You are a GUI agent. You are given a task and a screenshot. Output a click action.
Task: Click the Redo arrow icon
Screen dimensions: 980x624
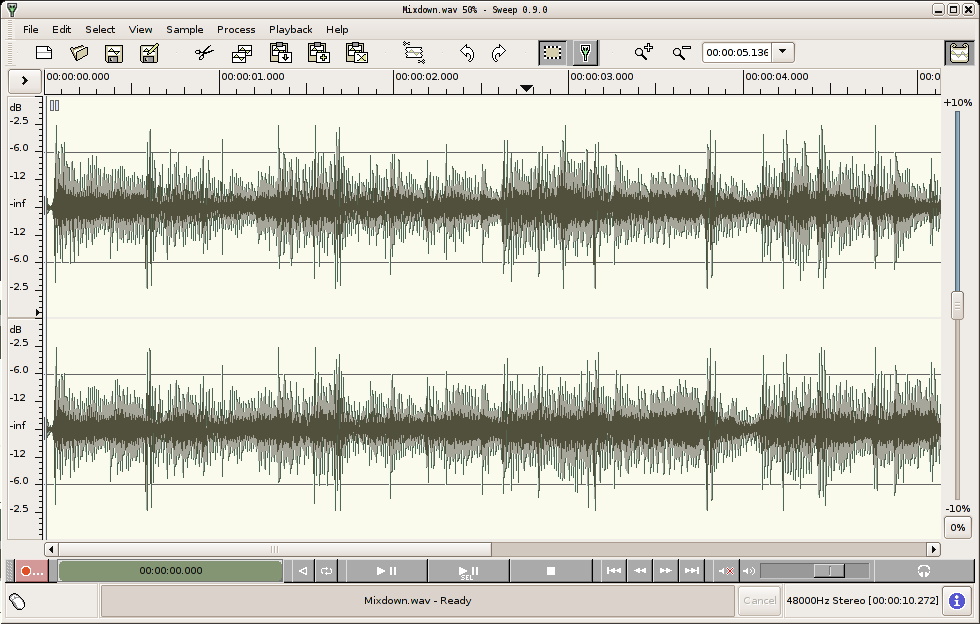(x=498, y=53)
